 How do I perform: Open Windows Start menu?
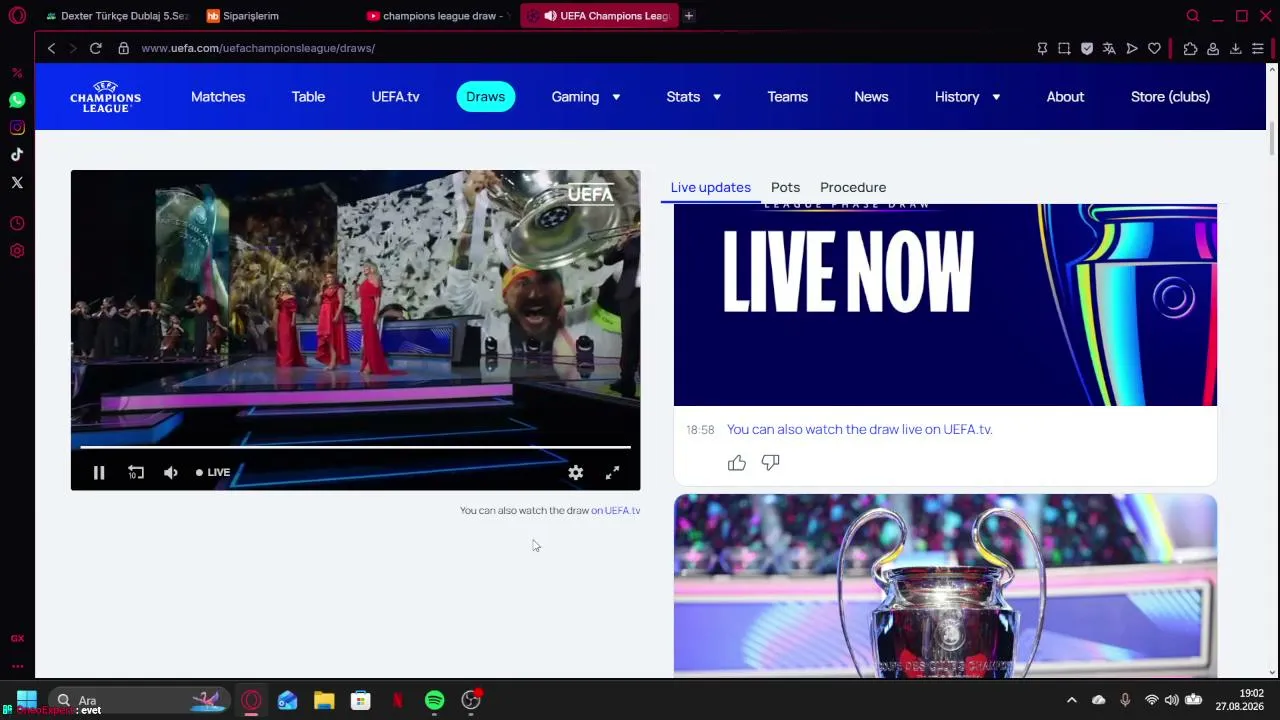click(x=27, y=700)
